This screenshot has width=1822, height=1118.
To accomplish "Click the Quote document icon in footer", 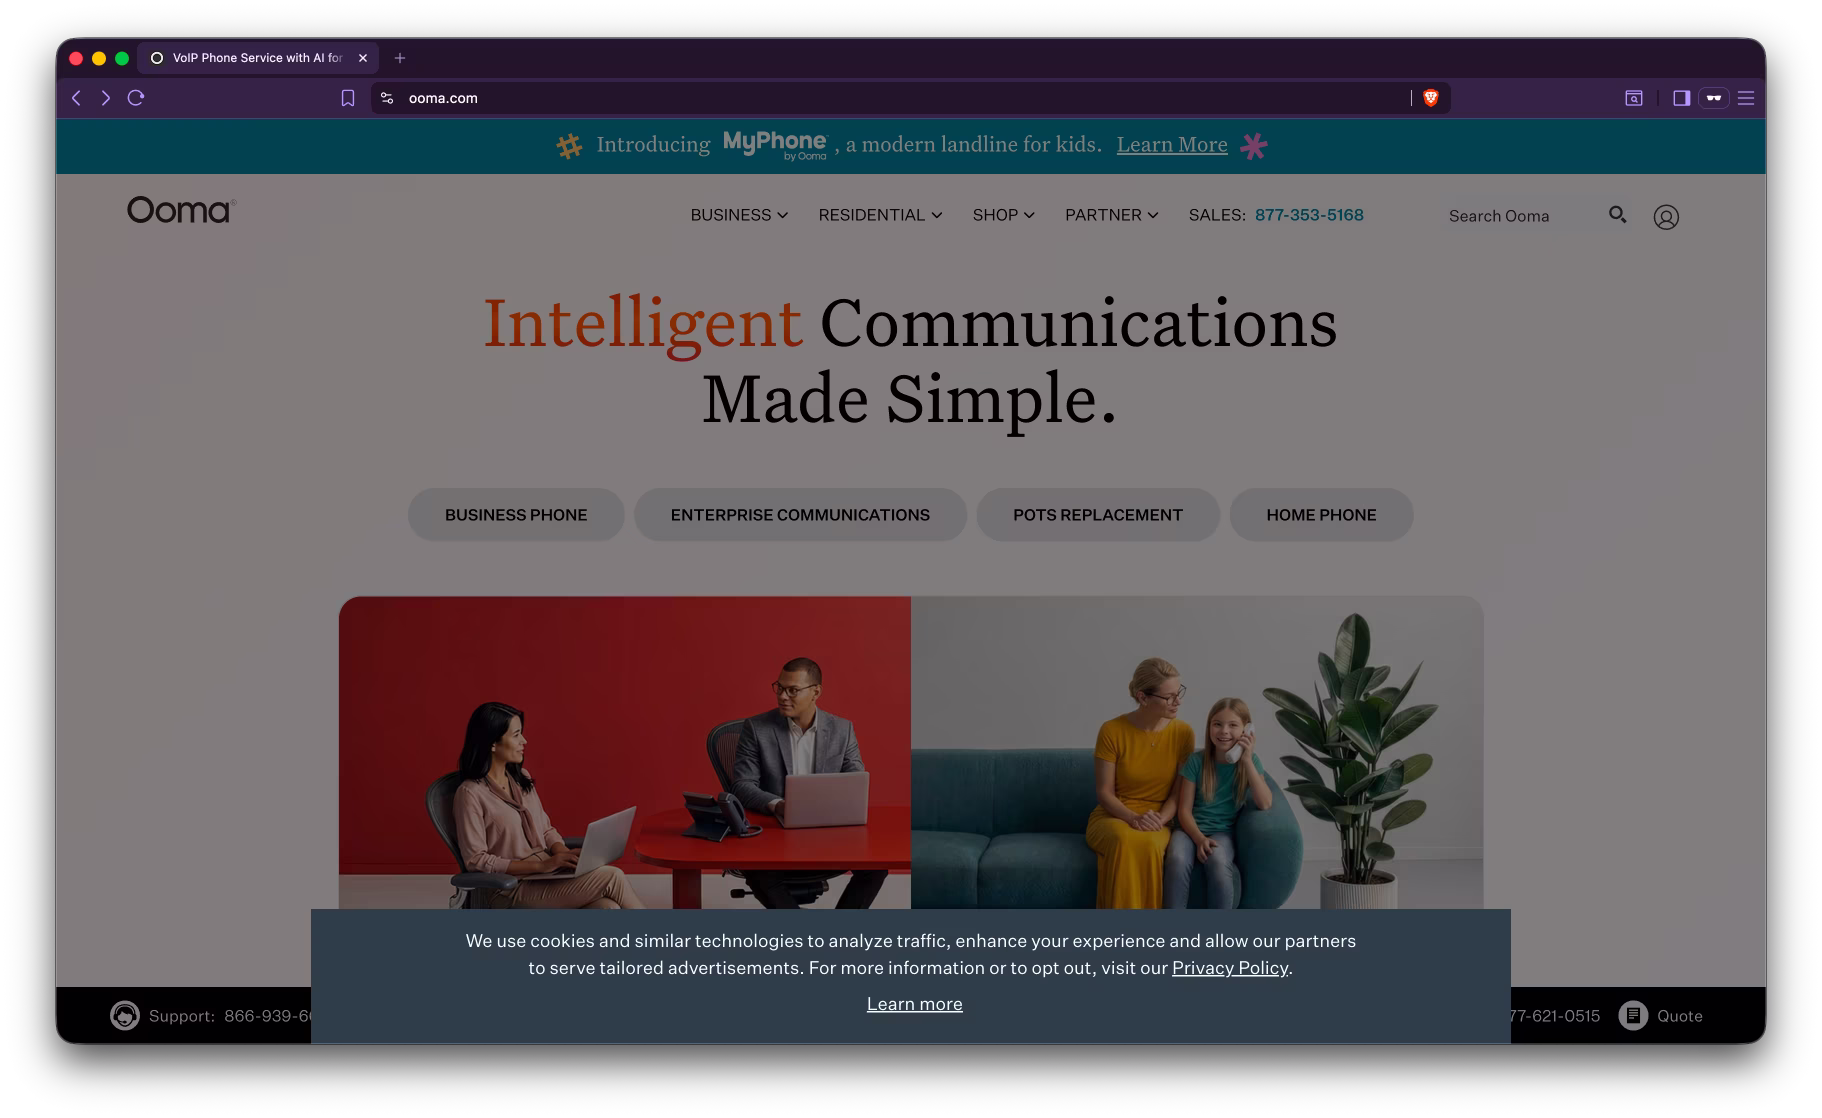I will point(1633,1016).
